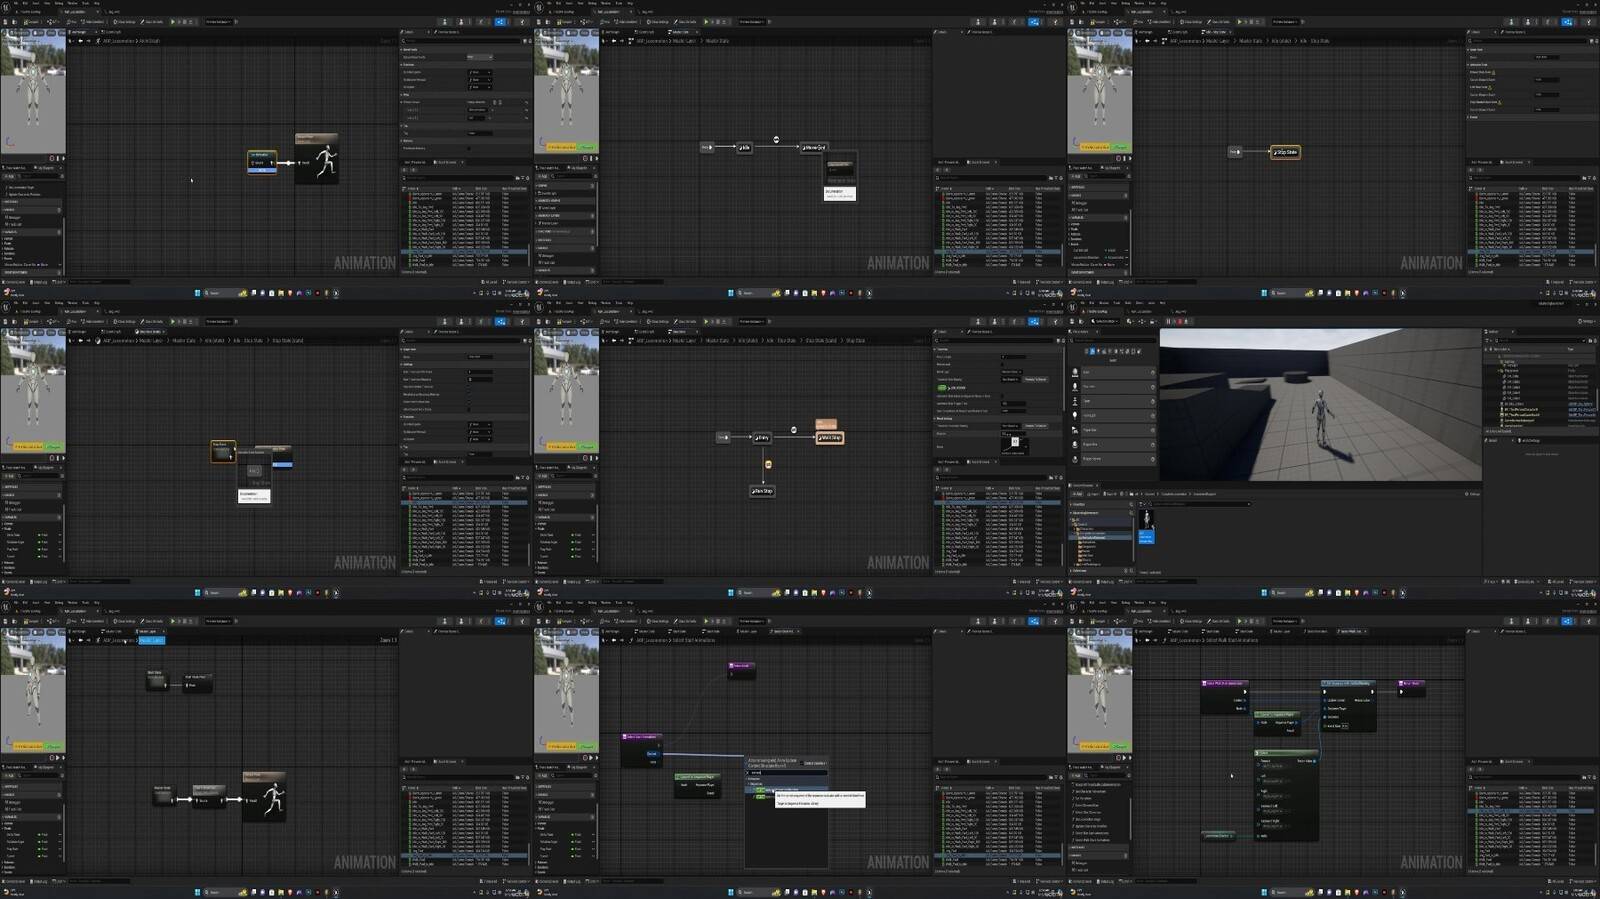Image resolution: width=1600 pixels, height=899 pixels.
Task: Click the transition icon in the Idle state machine window
Action: click(776, 139)
